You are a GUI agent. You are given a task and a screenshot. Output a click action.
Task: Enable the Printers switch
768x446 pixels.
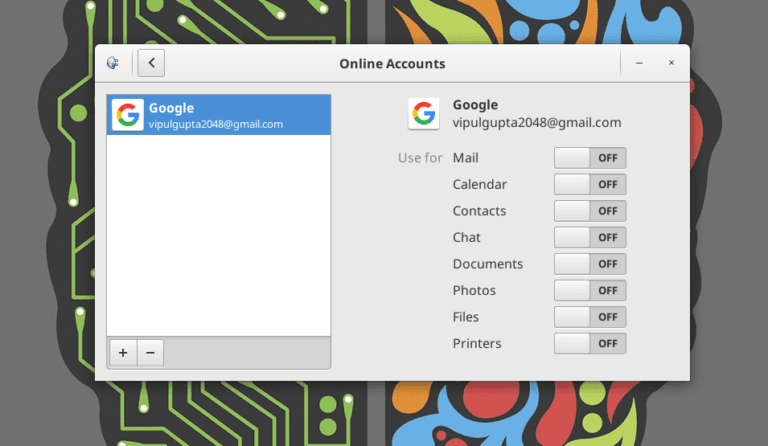(x=590, y=343)
